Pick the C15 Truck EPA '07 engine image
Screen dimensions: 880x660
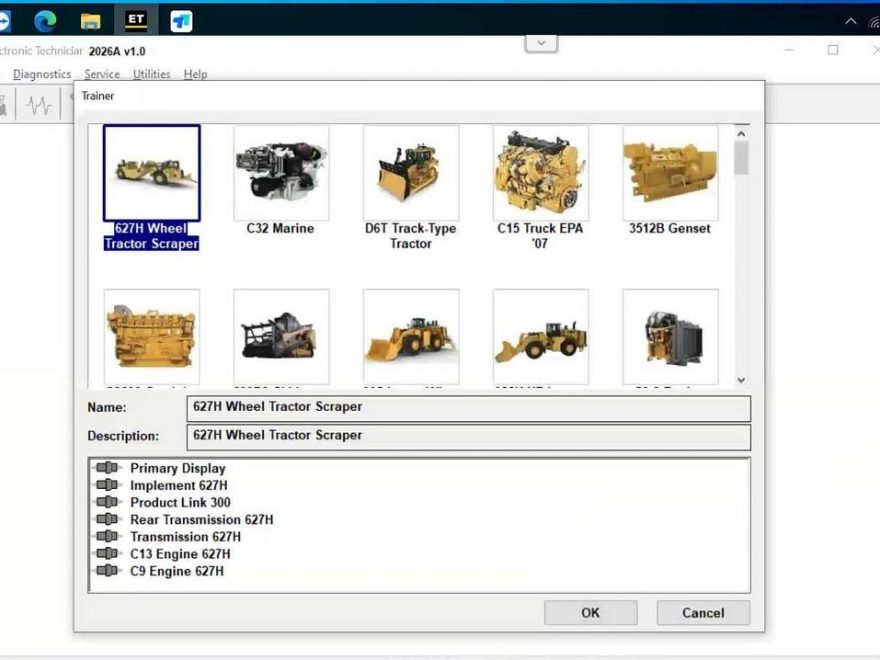point(540,173)
